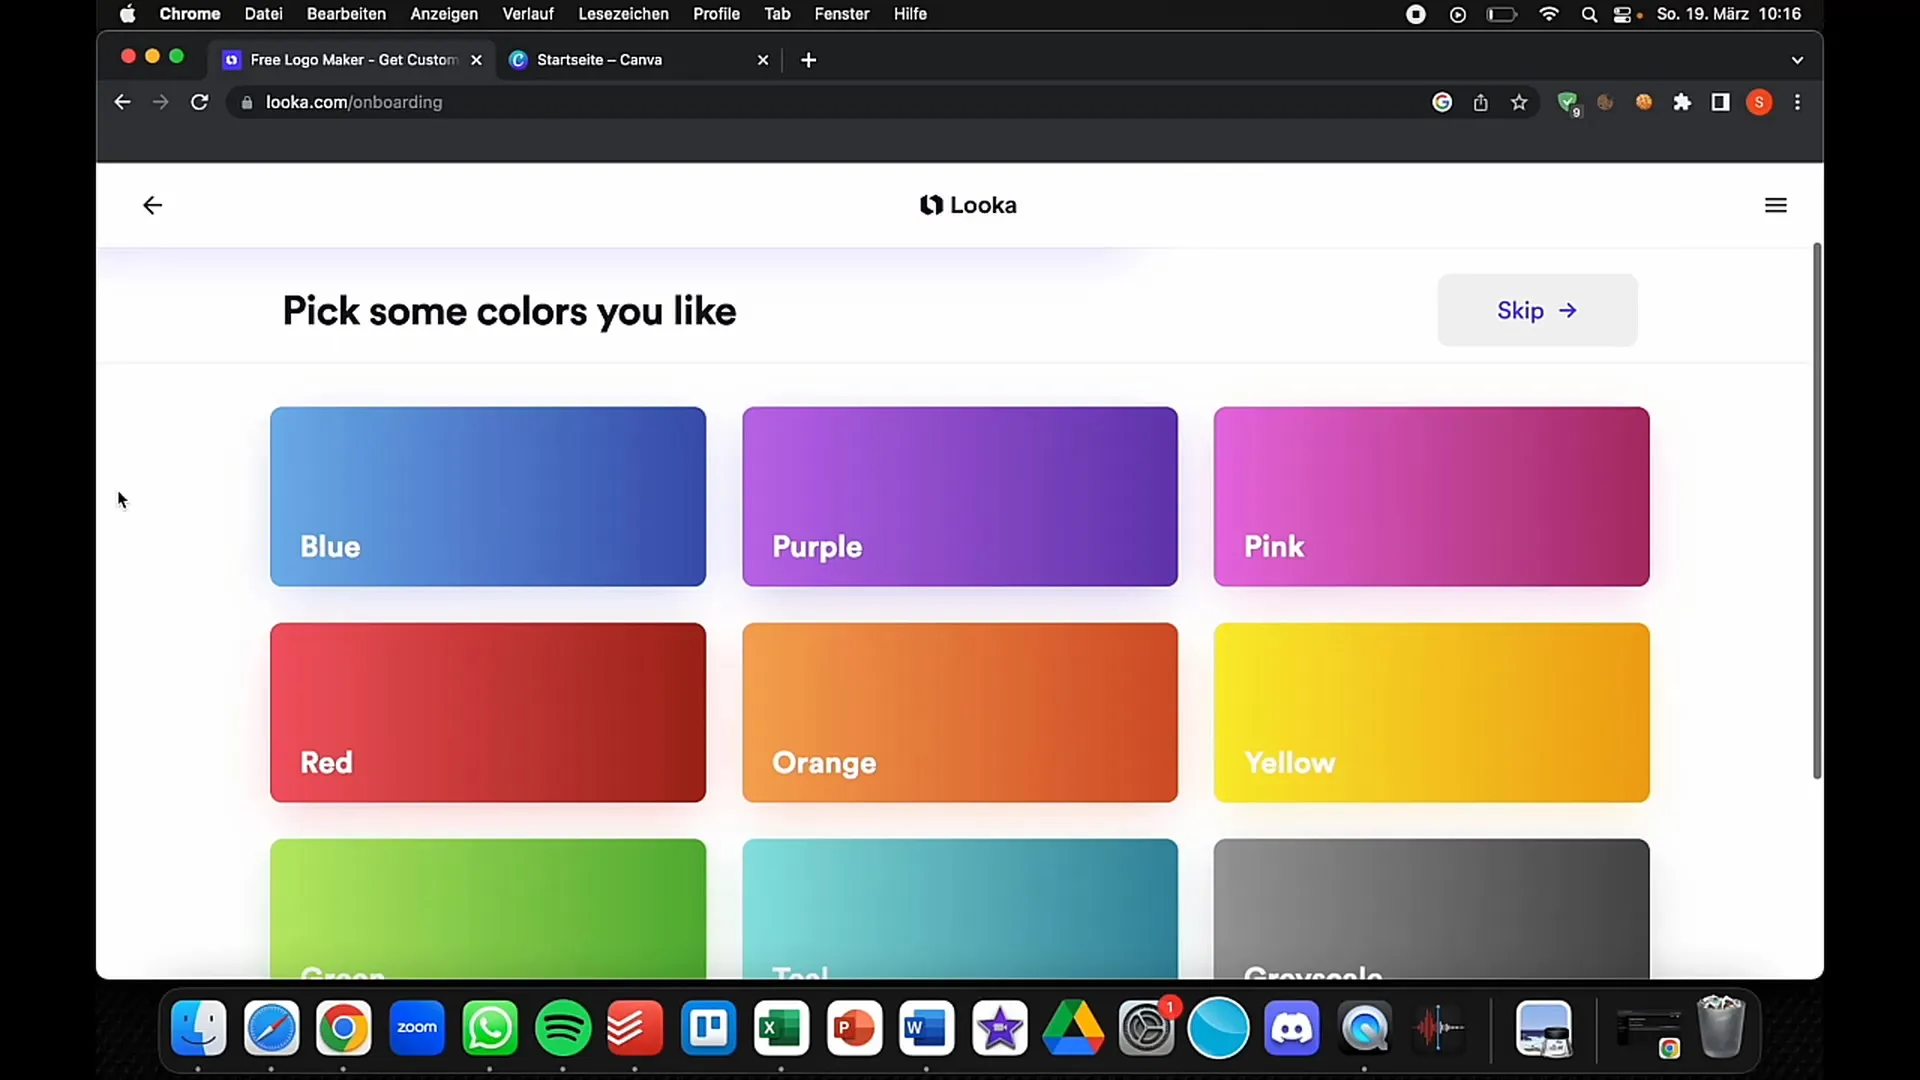Click the Datei menu bar item
This screenshot has height=1080, width=1920.
coord(262,13)
